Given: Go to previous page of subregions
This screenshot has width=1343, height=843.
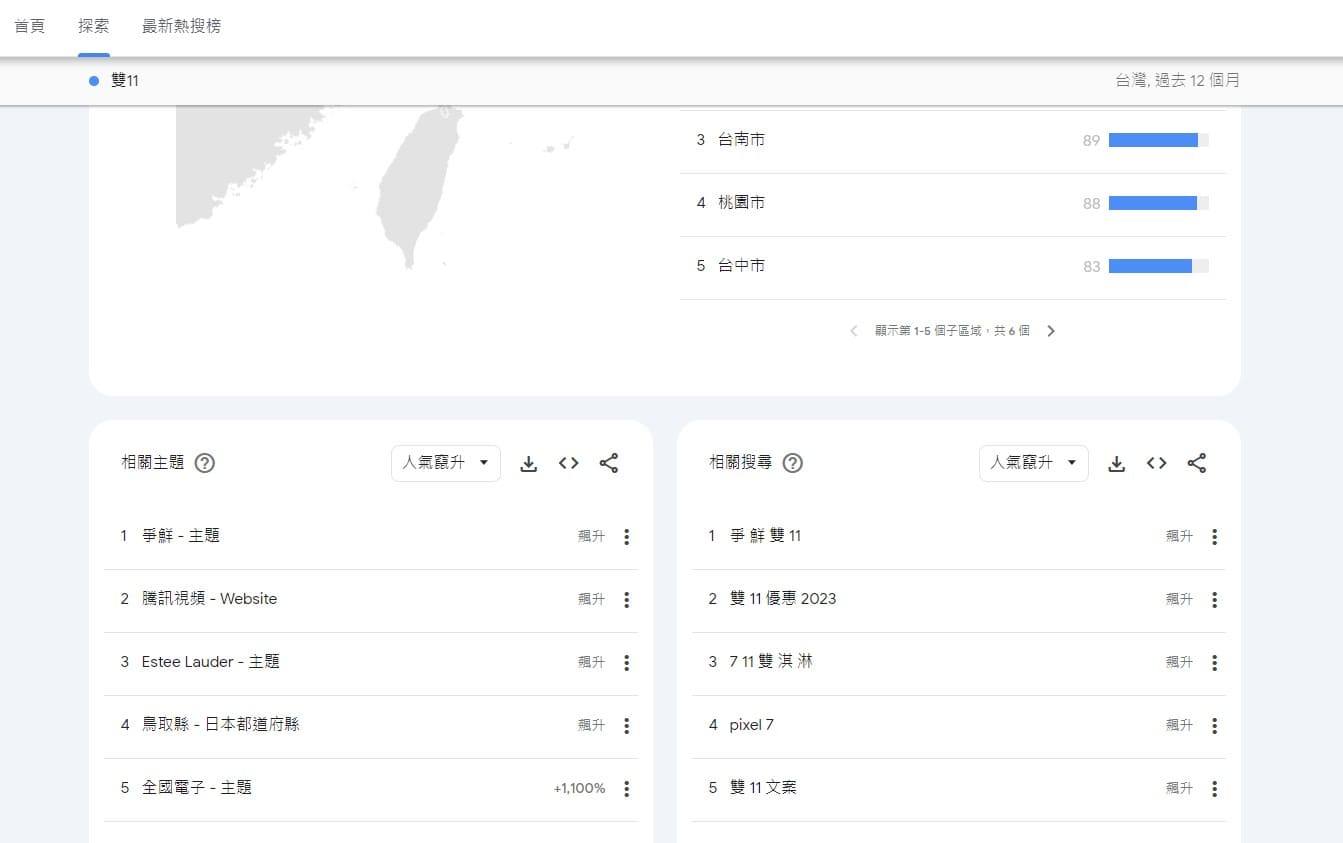Looking at the screenshot, I should pos(853,331).
